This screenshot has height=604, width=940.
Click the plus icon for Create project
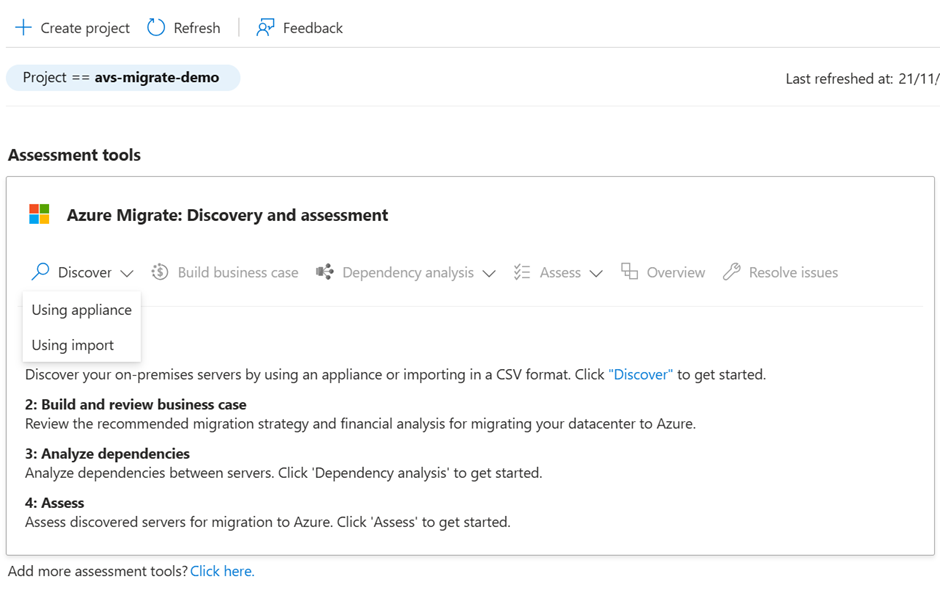coord(23,28)
